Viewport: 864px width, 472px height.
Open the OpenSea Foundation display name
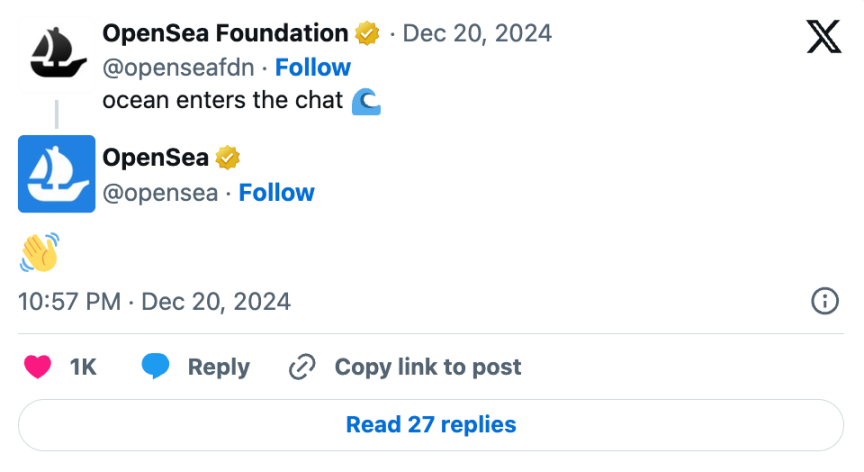pyautogui.click(x=225, y=33)
